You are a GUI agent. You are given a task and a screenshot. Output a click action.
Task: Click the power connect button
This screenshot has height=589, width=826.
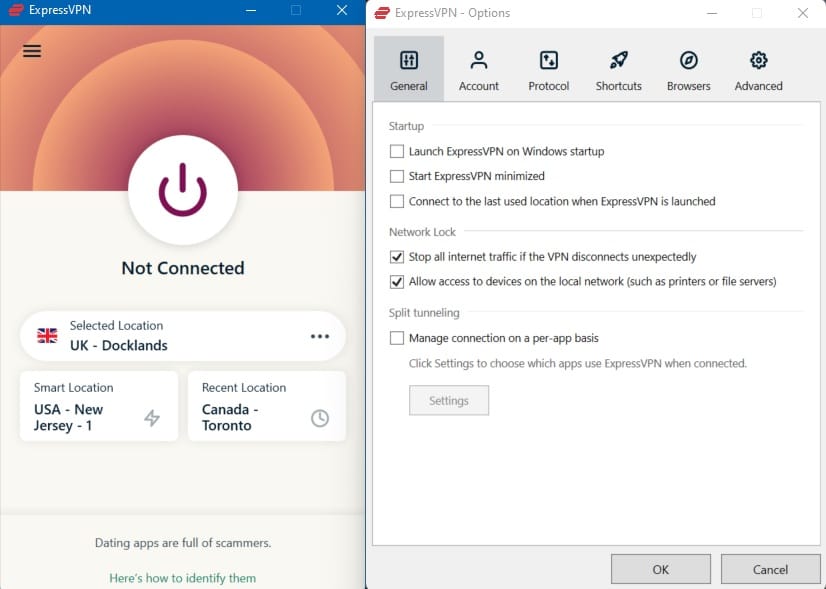point(183,190)
